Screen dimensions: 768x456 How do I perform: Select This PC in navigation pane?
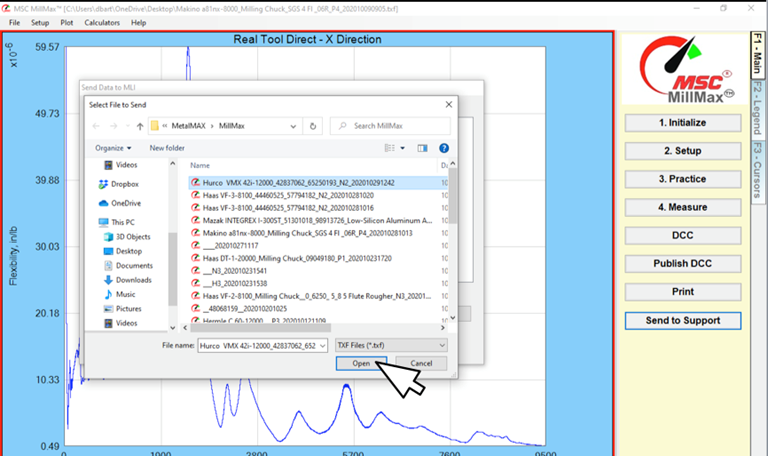pos(117,222)
